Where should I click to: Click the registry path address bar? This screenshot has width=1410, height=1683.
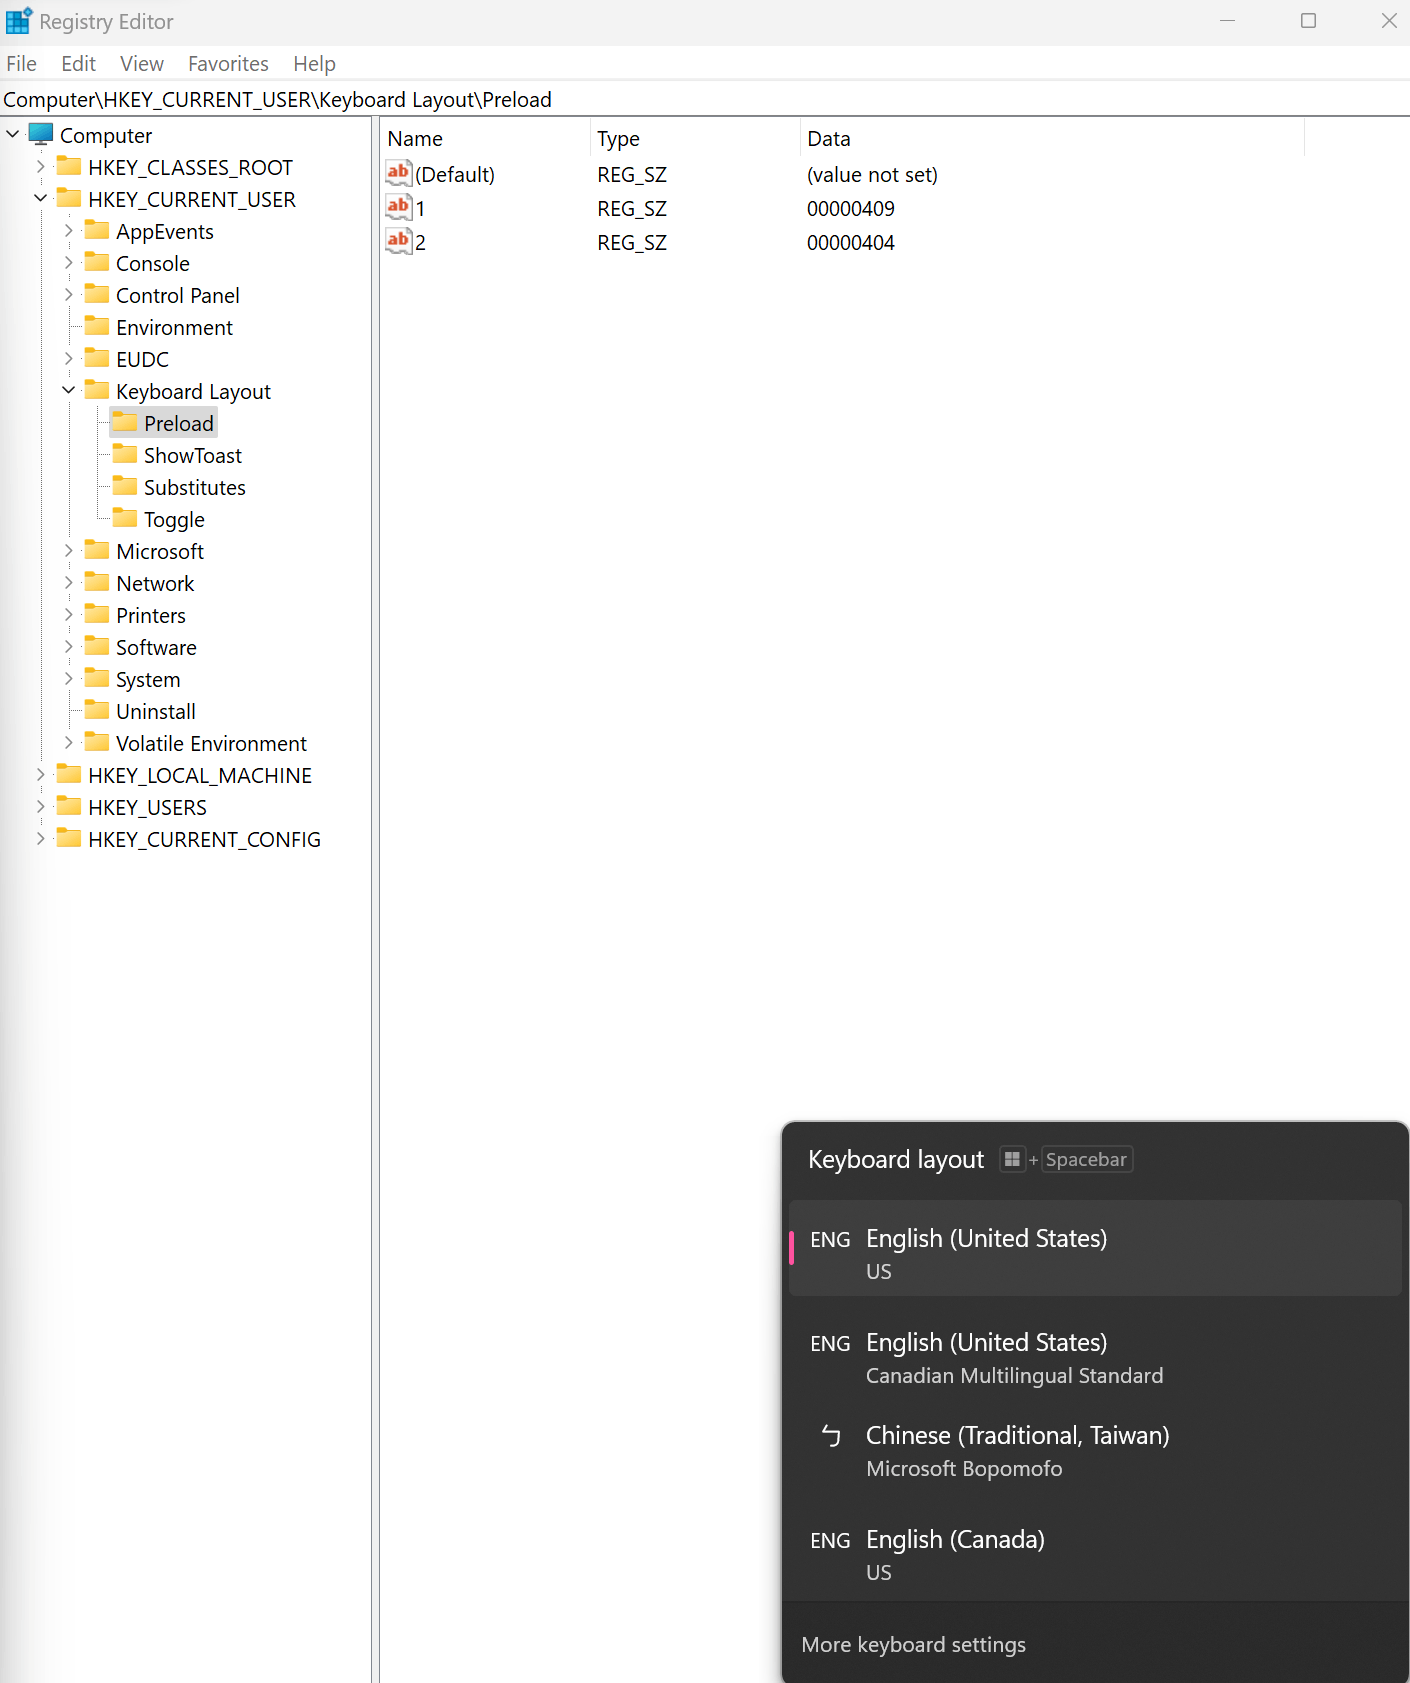[x=705, y=100]
